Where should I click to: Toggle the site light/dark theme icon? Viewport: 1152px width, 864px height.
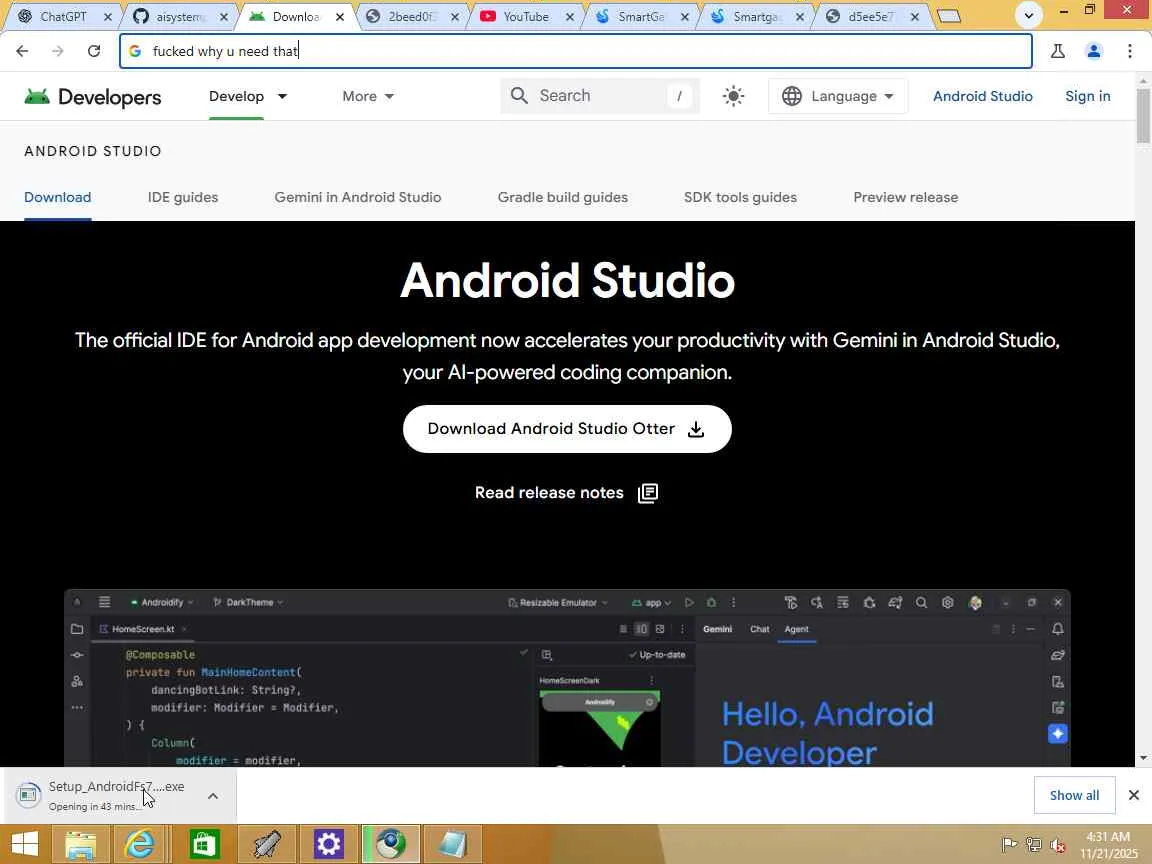(x=732, y=96)
